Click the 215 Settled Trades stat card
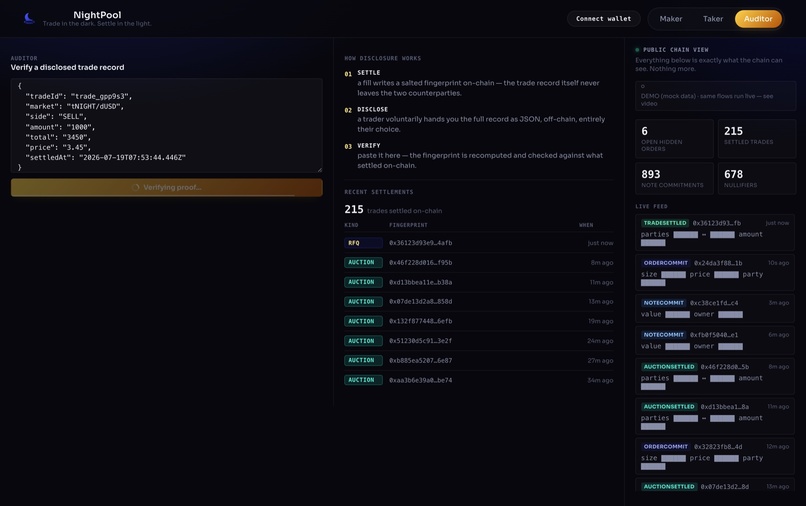The image size is (806, 506). [757, 138]
